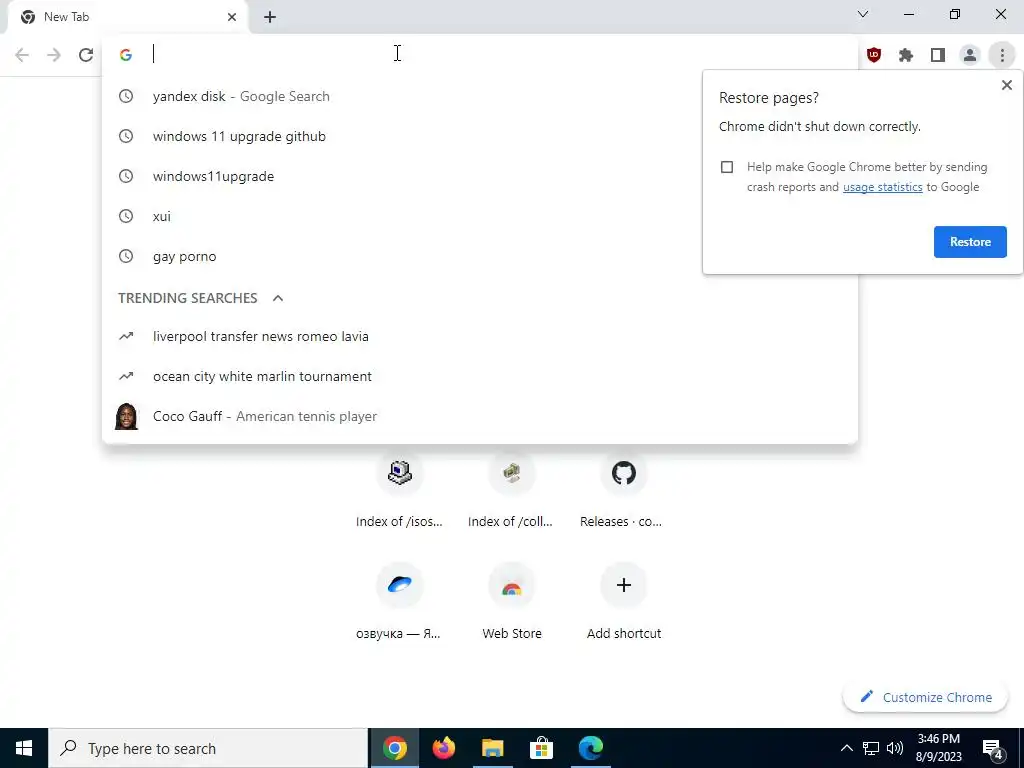Click Add shortcut plus icon

(623, 585)
